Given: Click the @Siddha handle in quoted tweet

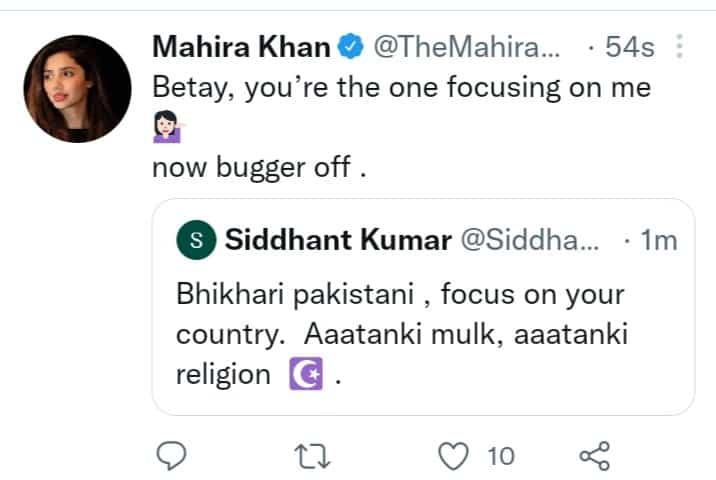Looking at the screenshot, I should [529, 241].
